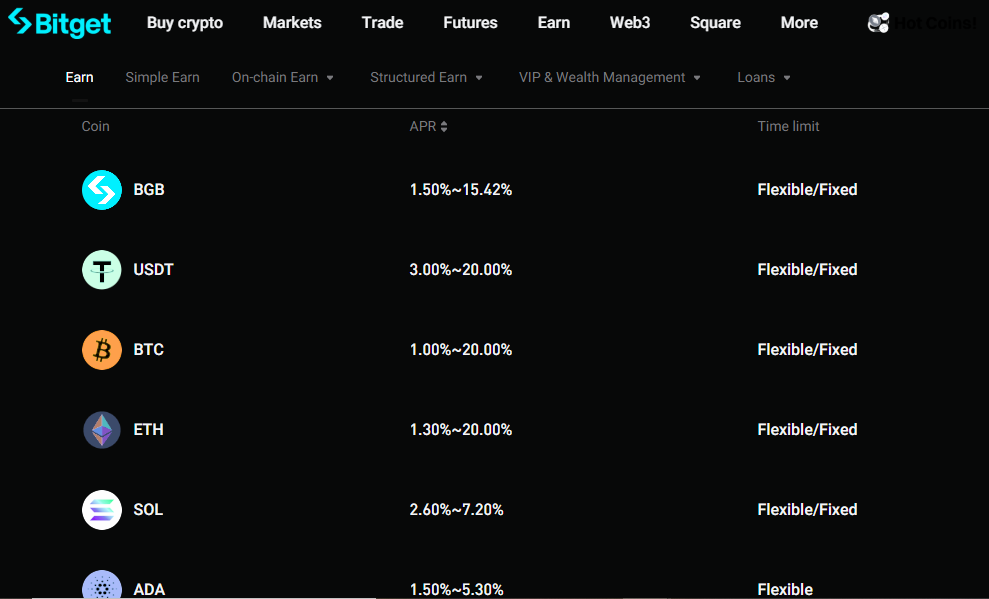The width and height of the screenshot is (989, 599).
Task: Expand the Structured Earn dropdown
Action: pyautogui.click(x=426, y=77)
